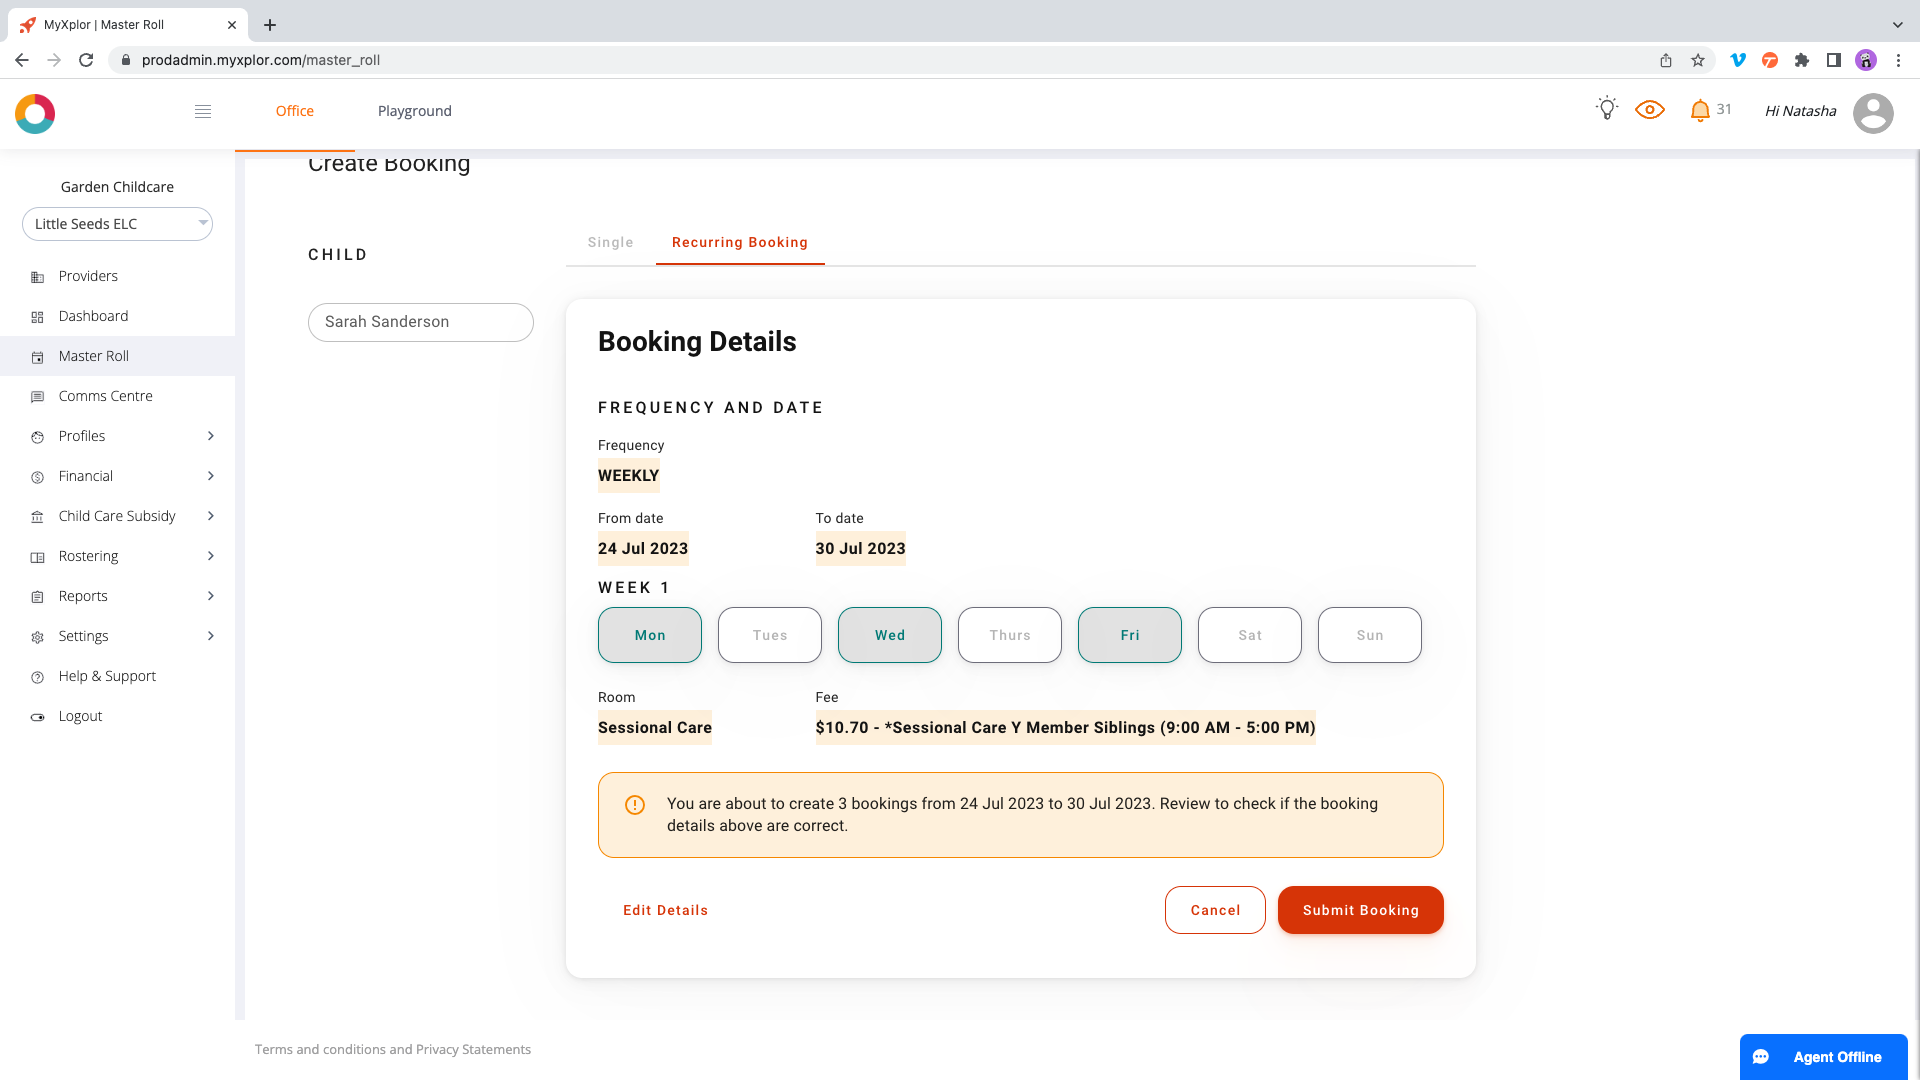Click the Xplor logo
This screenshot has width=1920, height=1080.
[35, 113]
